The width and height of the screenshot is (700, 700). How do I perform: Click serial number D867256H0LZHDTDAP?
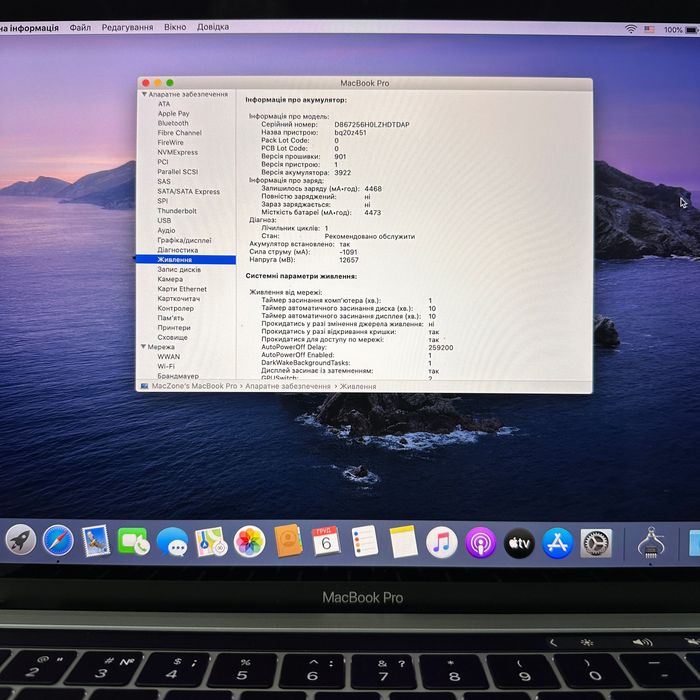pos(372,125)
